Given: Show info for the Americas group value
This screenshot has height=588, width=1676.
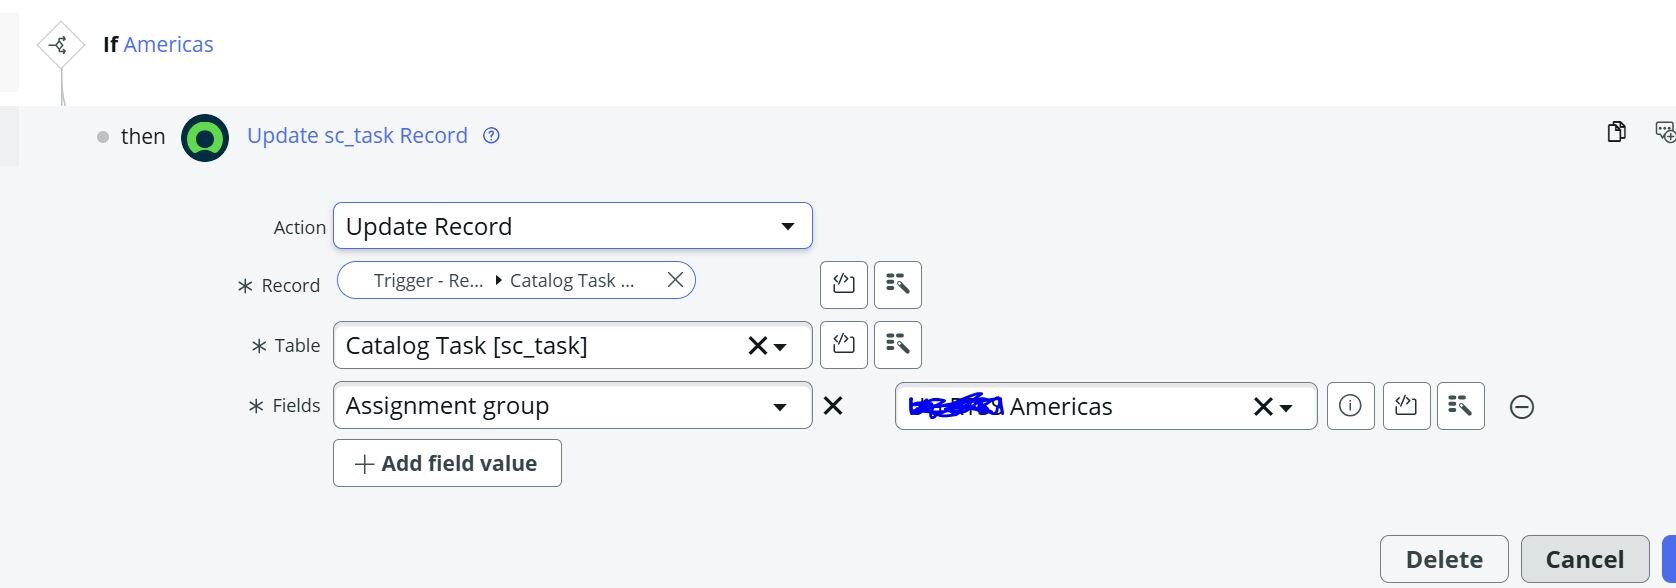Looking at the screenshot, I should (1350, 406).
